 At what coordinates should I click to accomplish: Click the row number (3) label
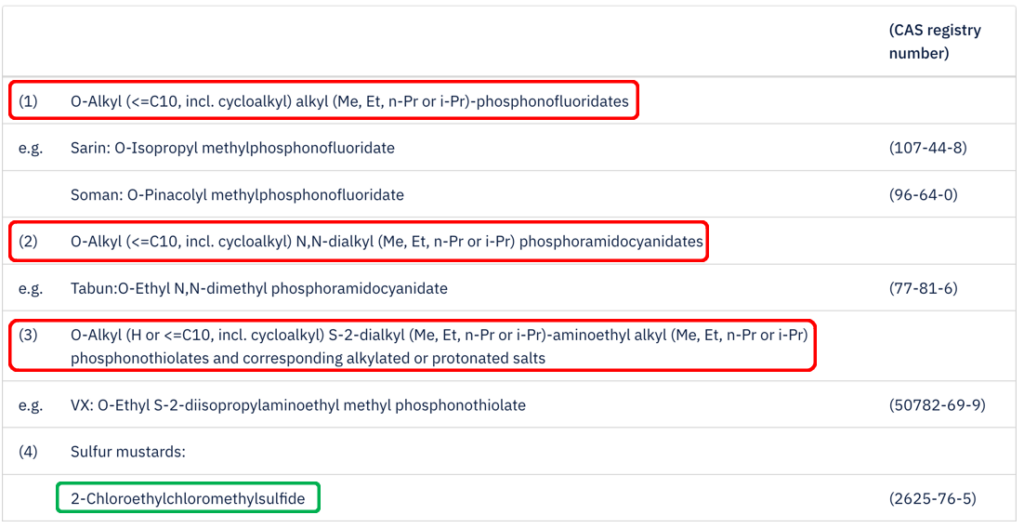28,334
